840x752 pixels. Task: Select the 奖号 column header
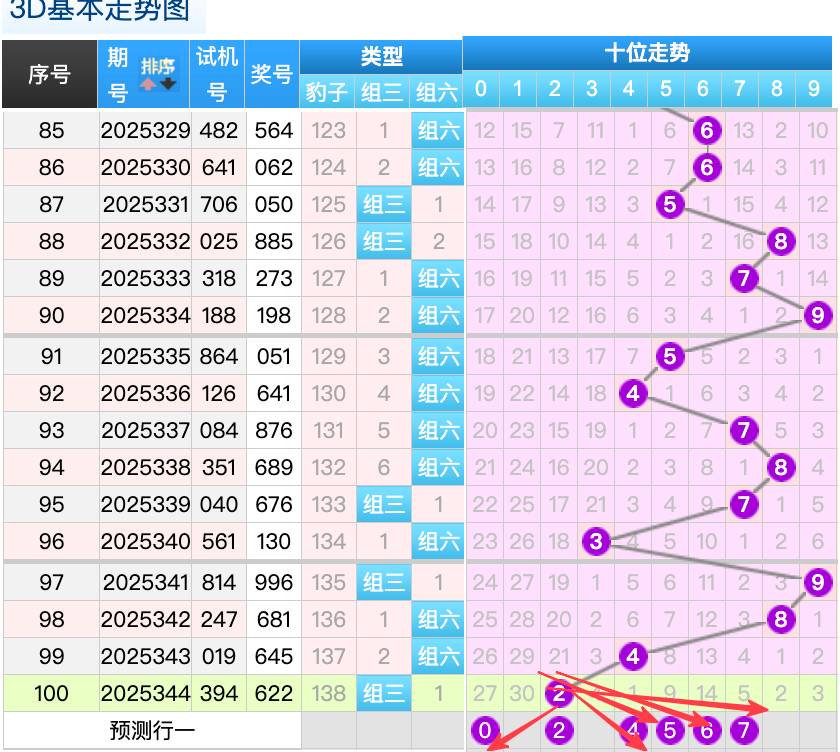[x=272, y=74]
